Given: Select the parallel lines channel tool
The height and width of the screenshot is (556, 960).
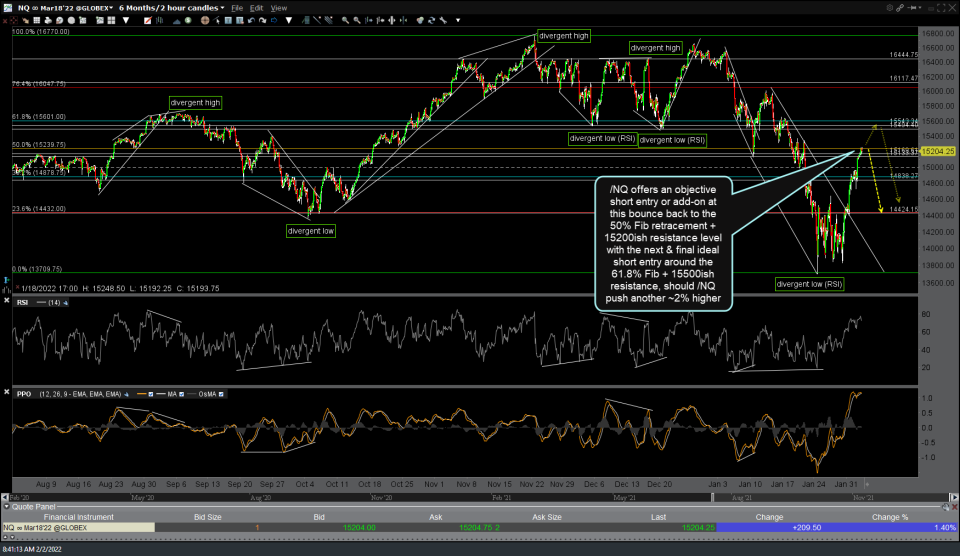Looking at the screenshot, I should click(x=329, y=20).
